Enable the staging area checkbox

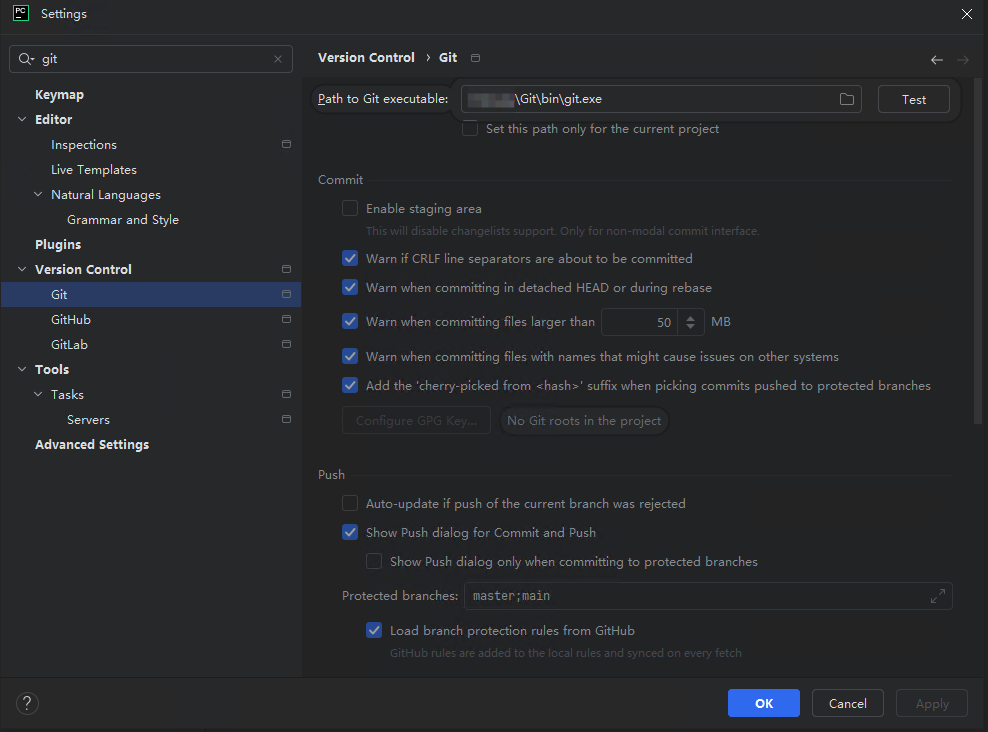coord(350,208)
